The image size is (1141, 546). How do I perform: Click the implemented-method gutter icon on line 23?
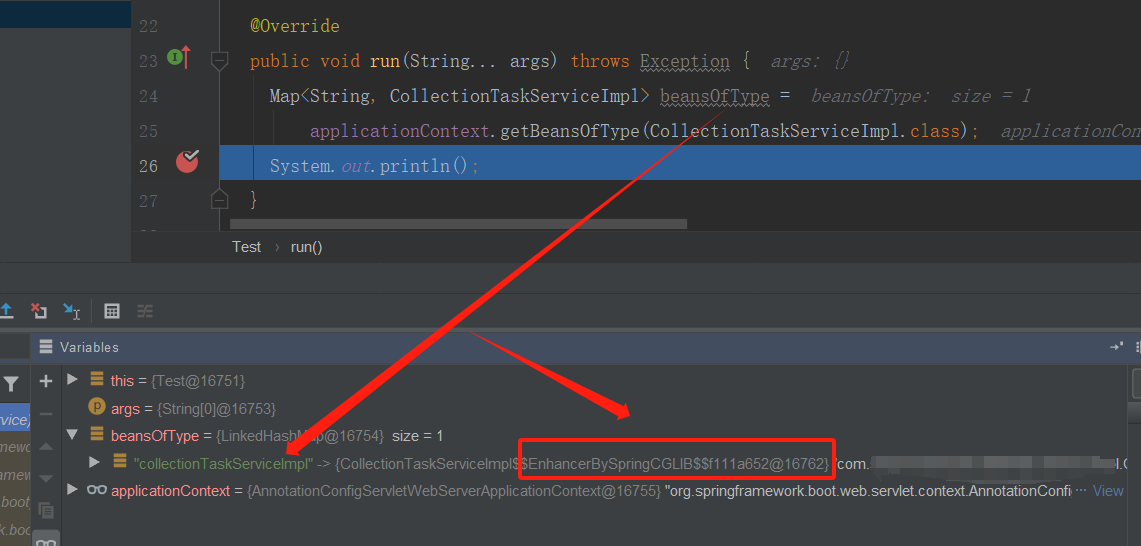coord(178,57)
